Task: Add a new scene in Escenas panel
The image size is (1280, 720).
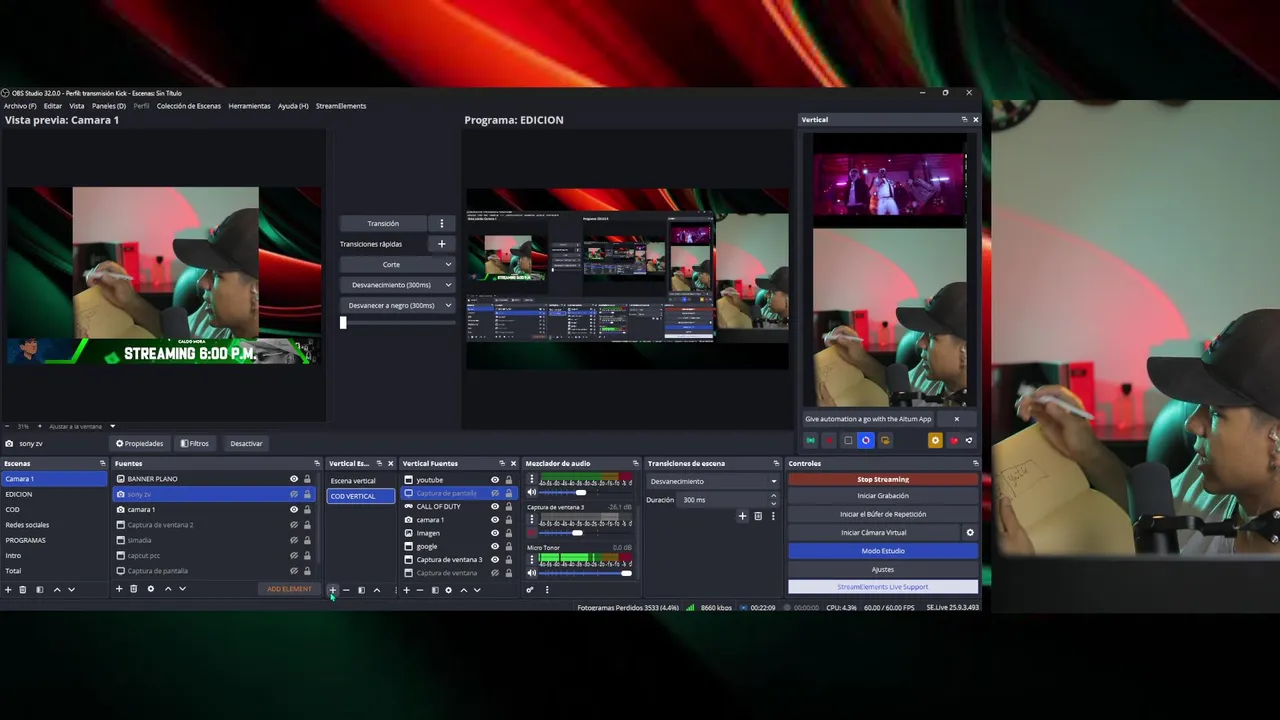Action: [8, 589]
